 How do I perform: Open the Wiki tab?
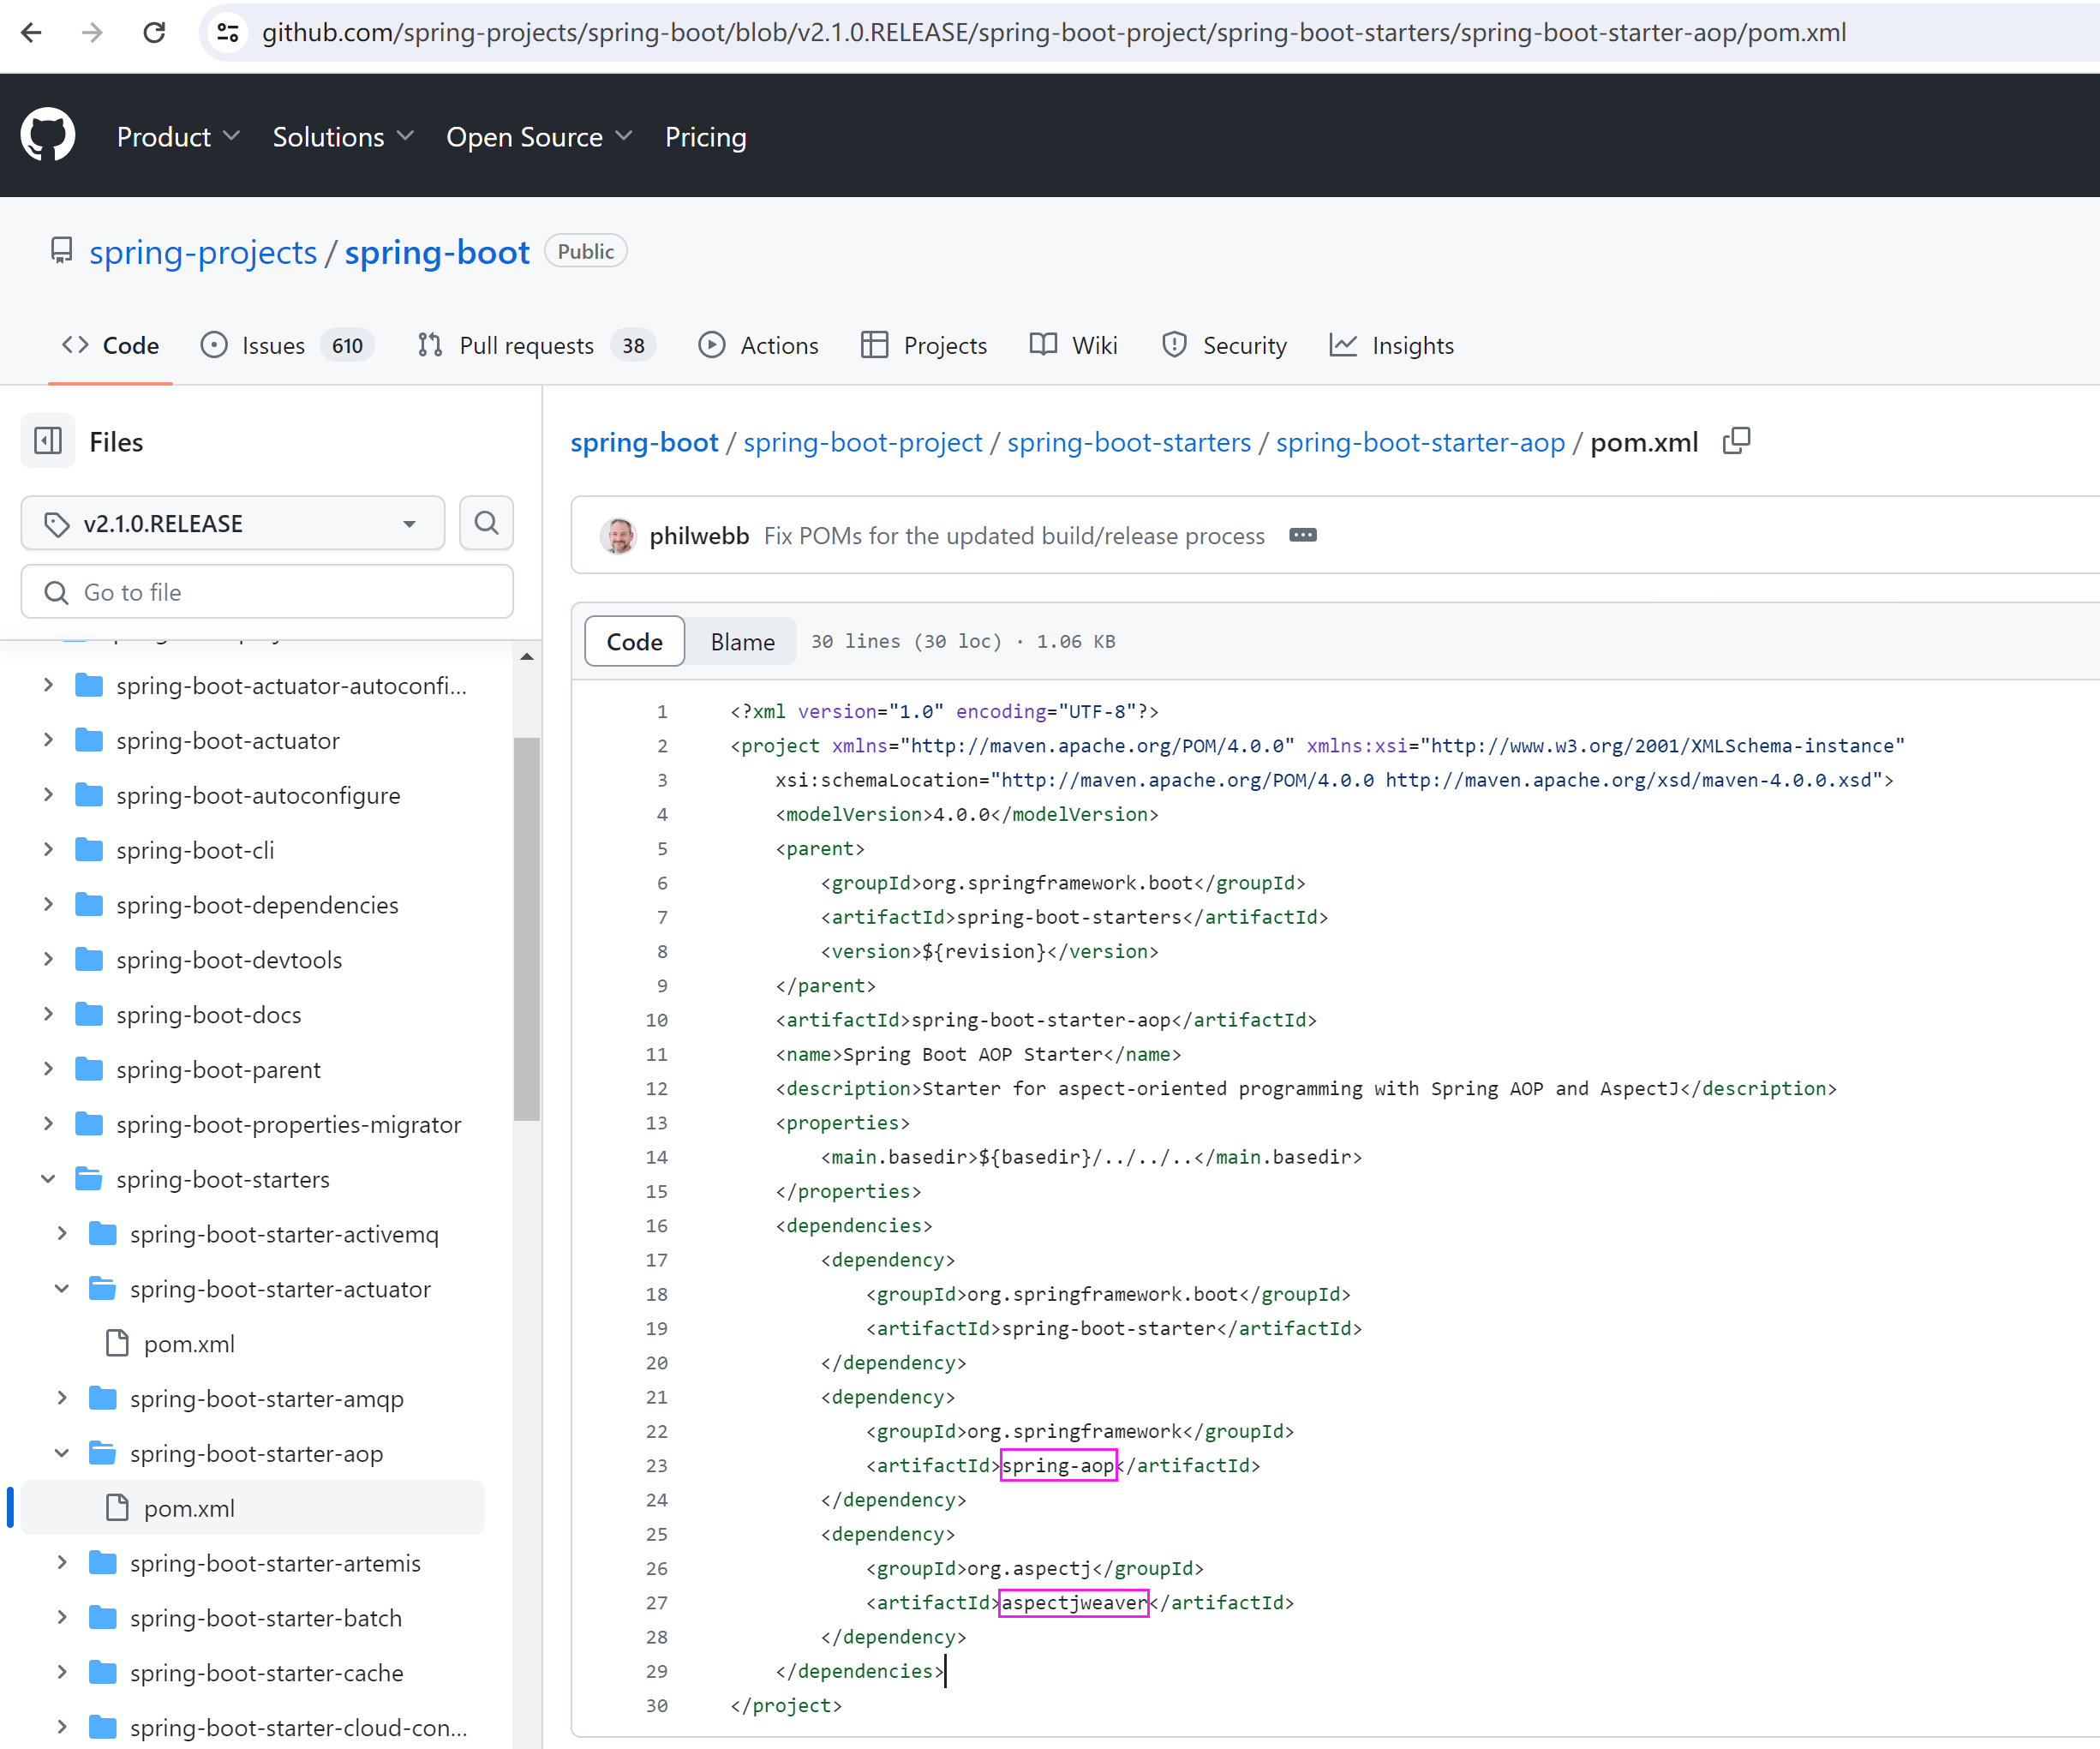click(1074, 345)
